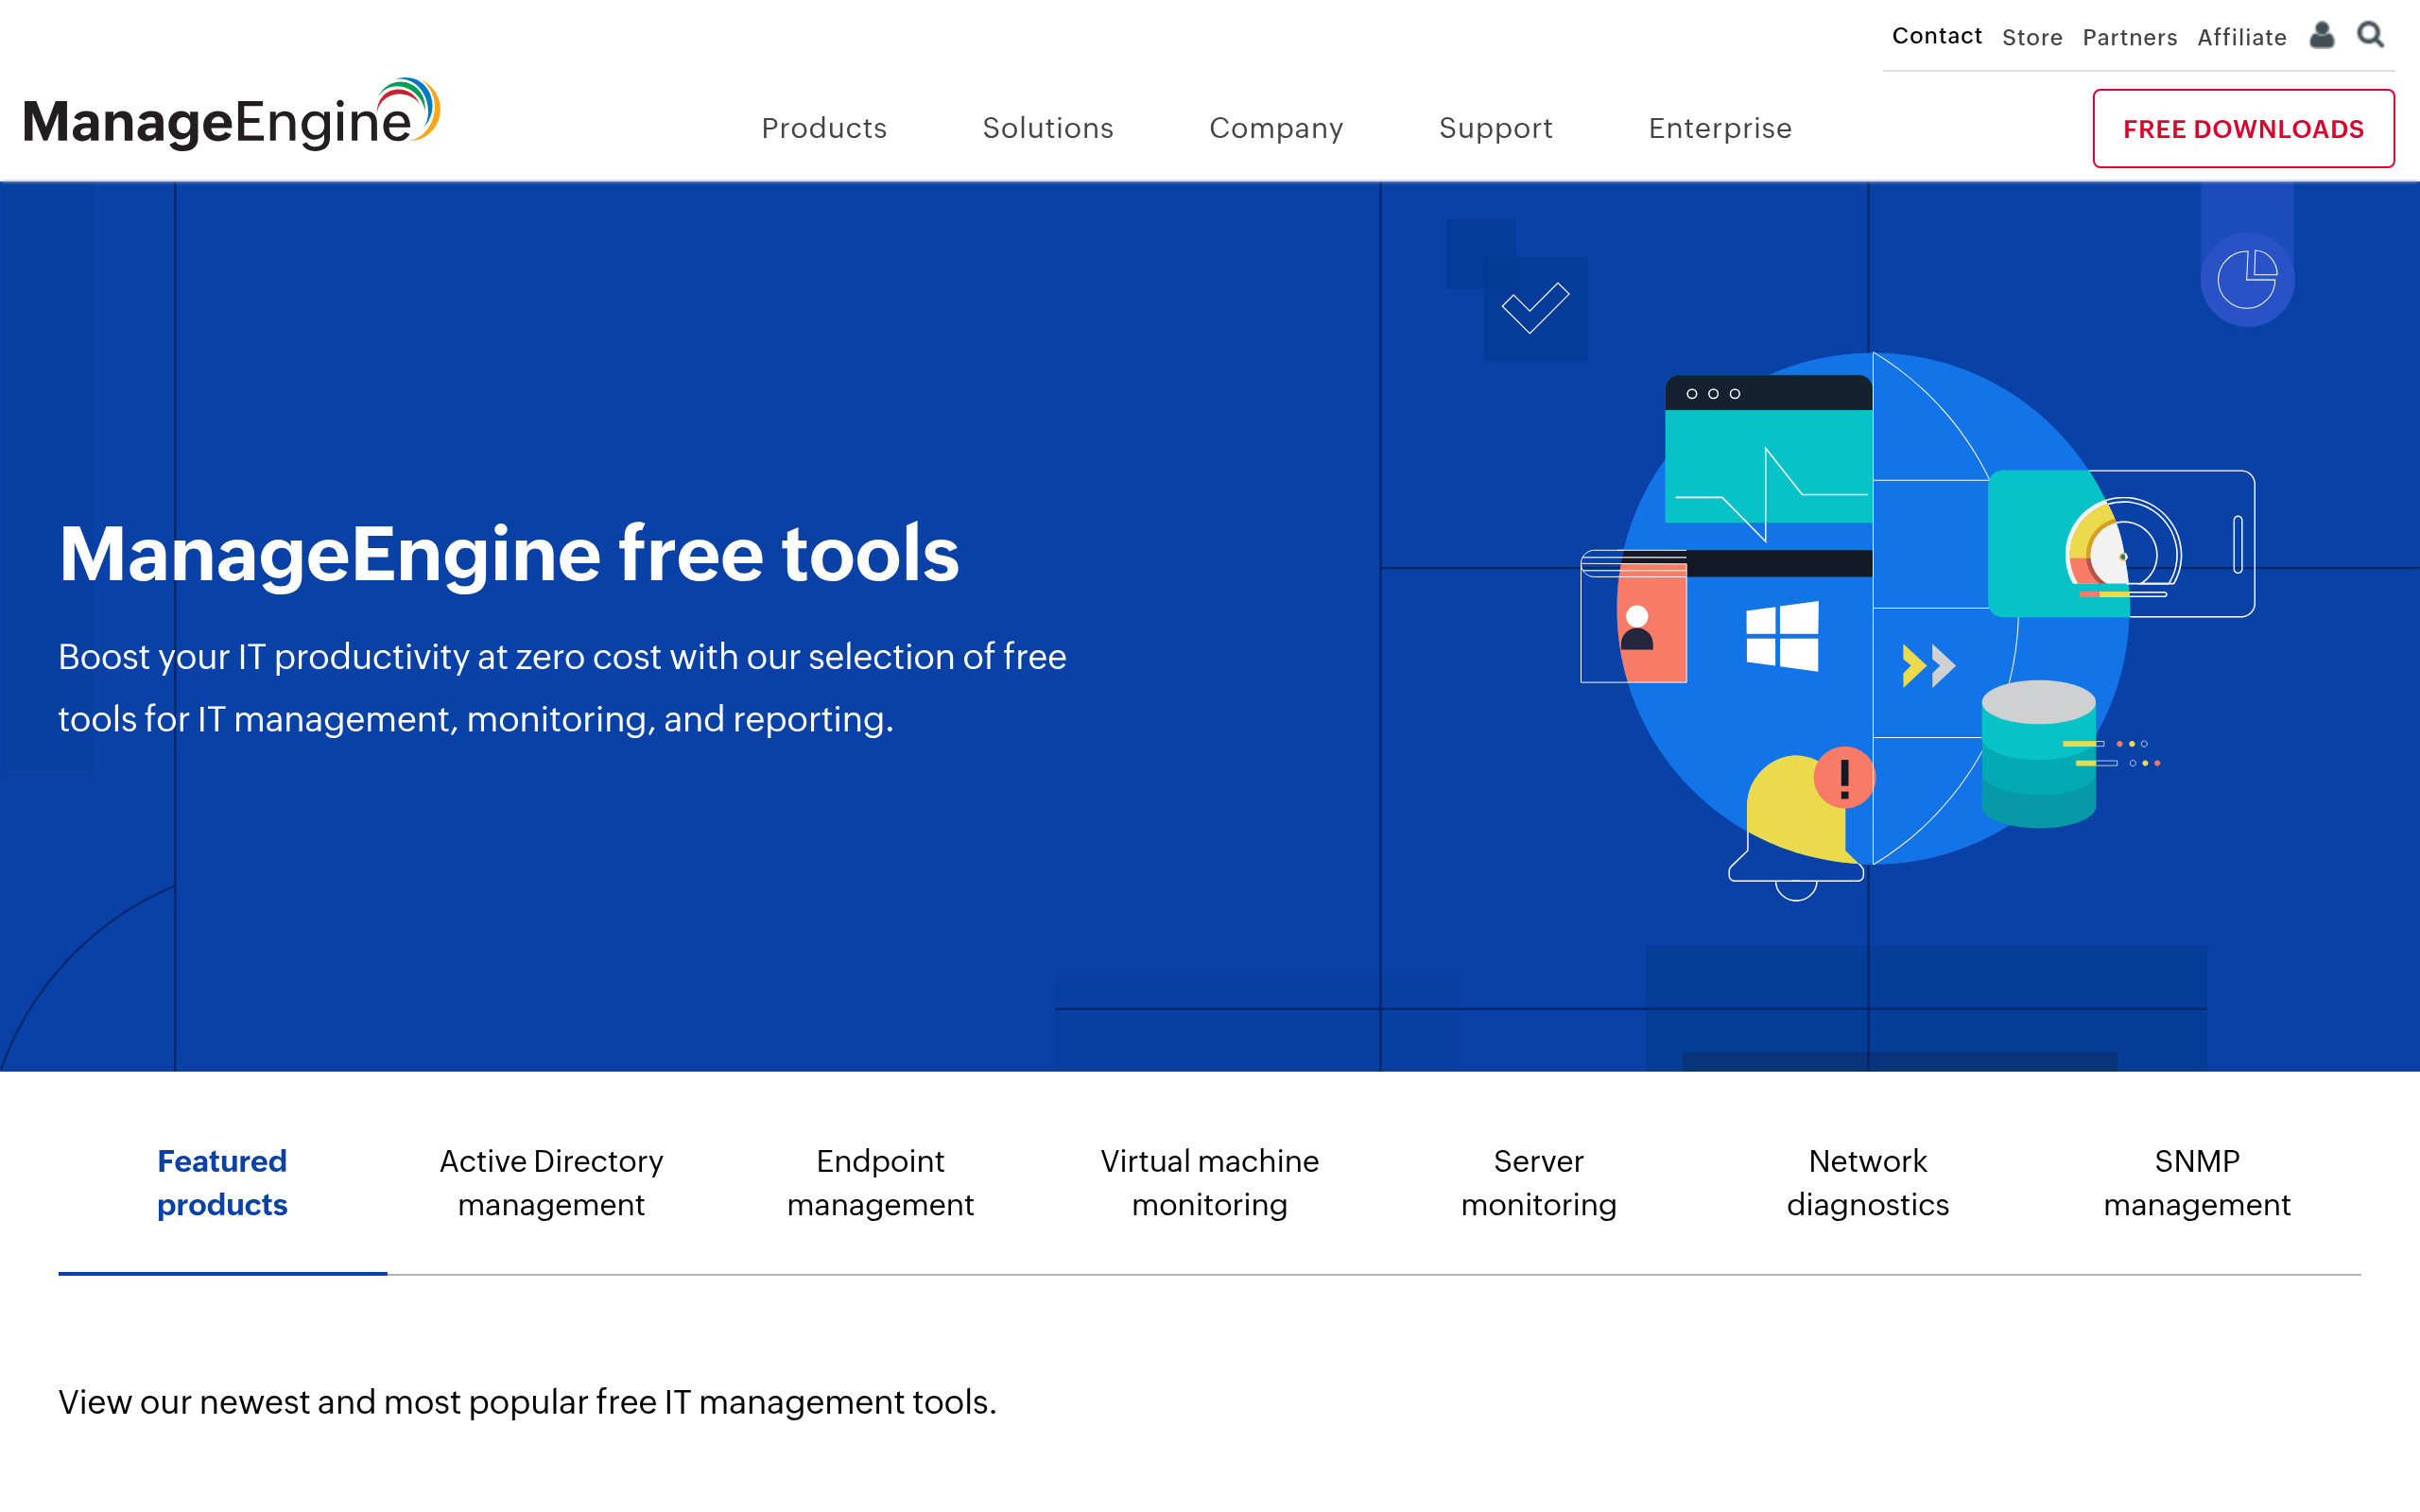Click the ManageEngine free tools heading
This screenshot has width=2420, height=1512.
click(509, 553)
